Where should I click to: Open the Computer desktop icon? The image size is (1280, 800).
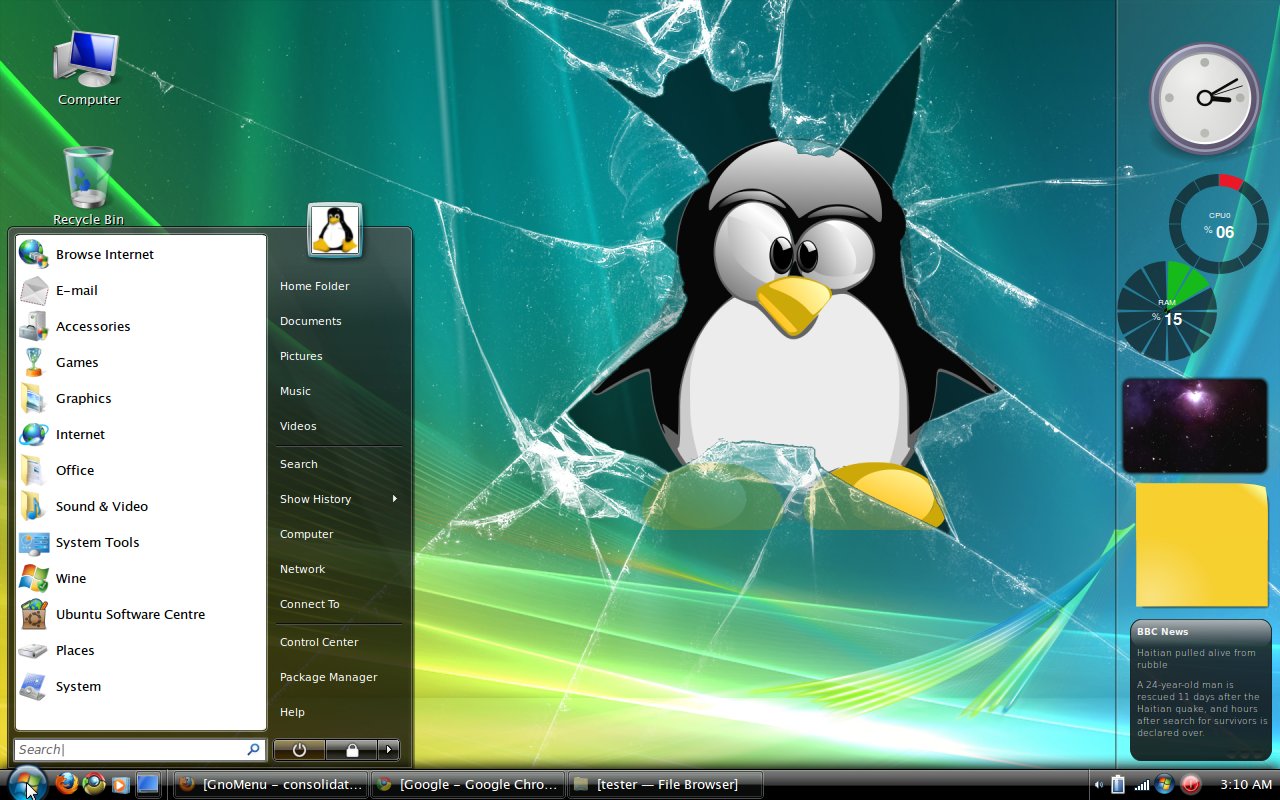[87, 68]
